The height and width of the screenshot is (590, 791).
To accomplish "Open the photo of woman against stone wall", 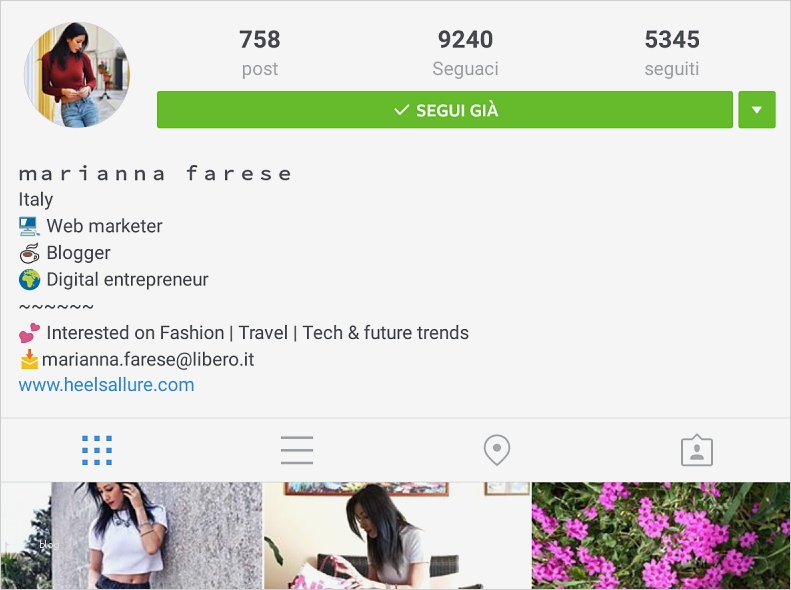I will (132, 536).
